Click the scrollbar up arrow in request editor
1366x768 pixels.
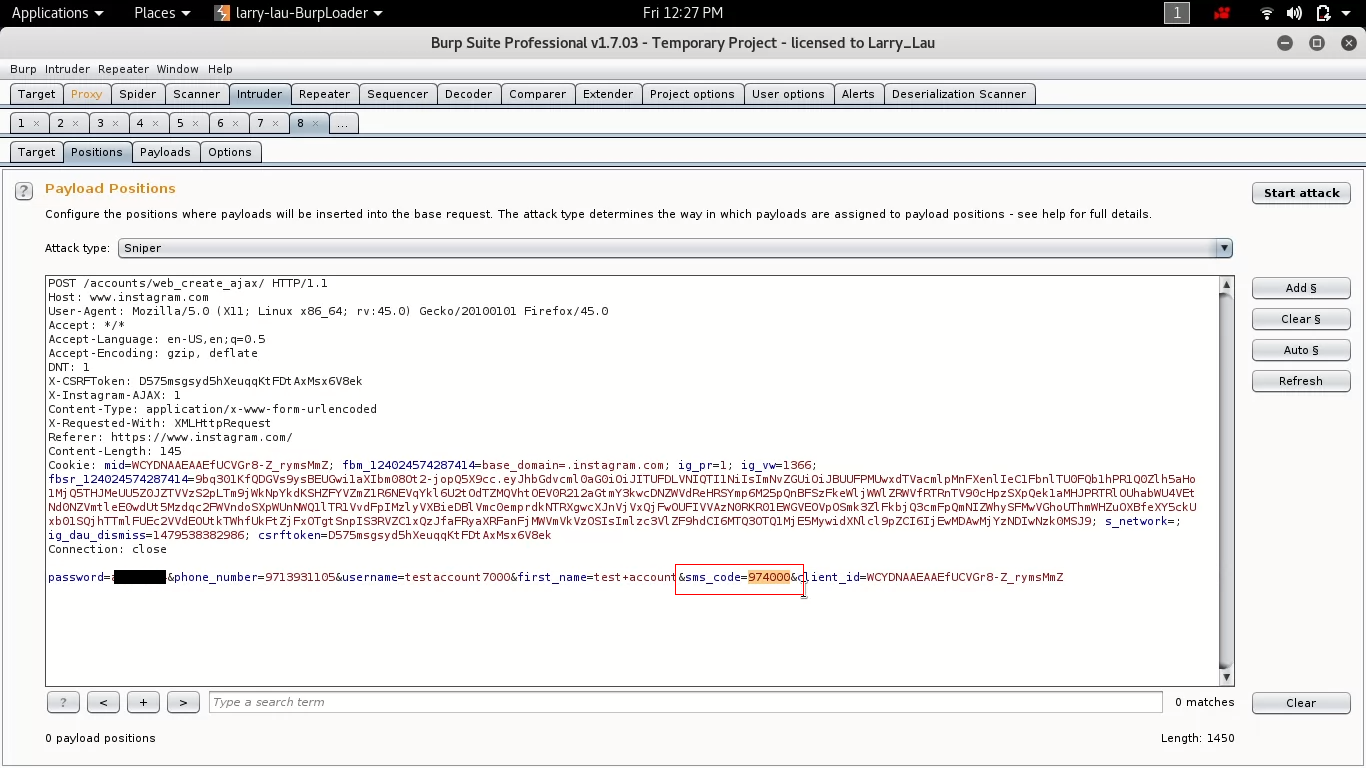pyautogui.click(x=1226, y=285)
